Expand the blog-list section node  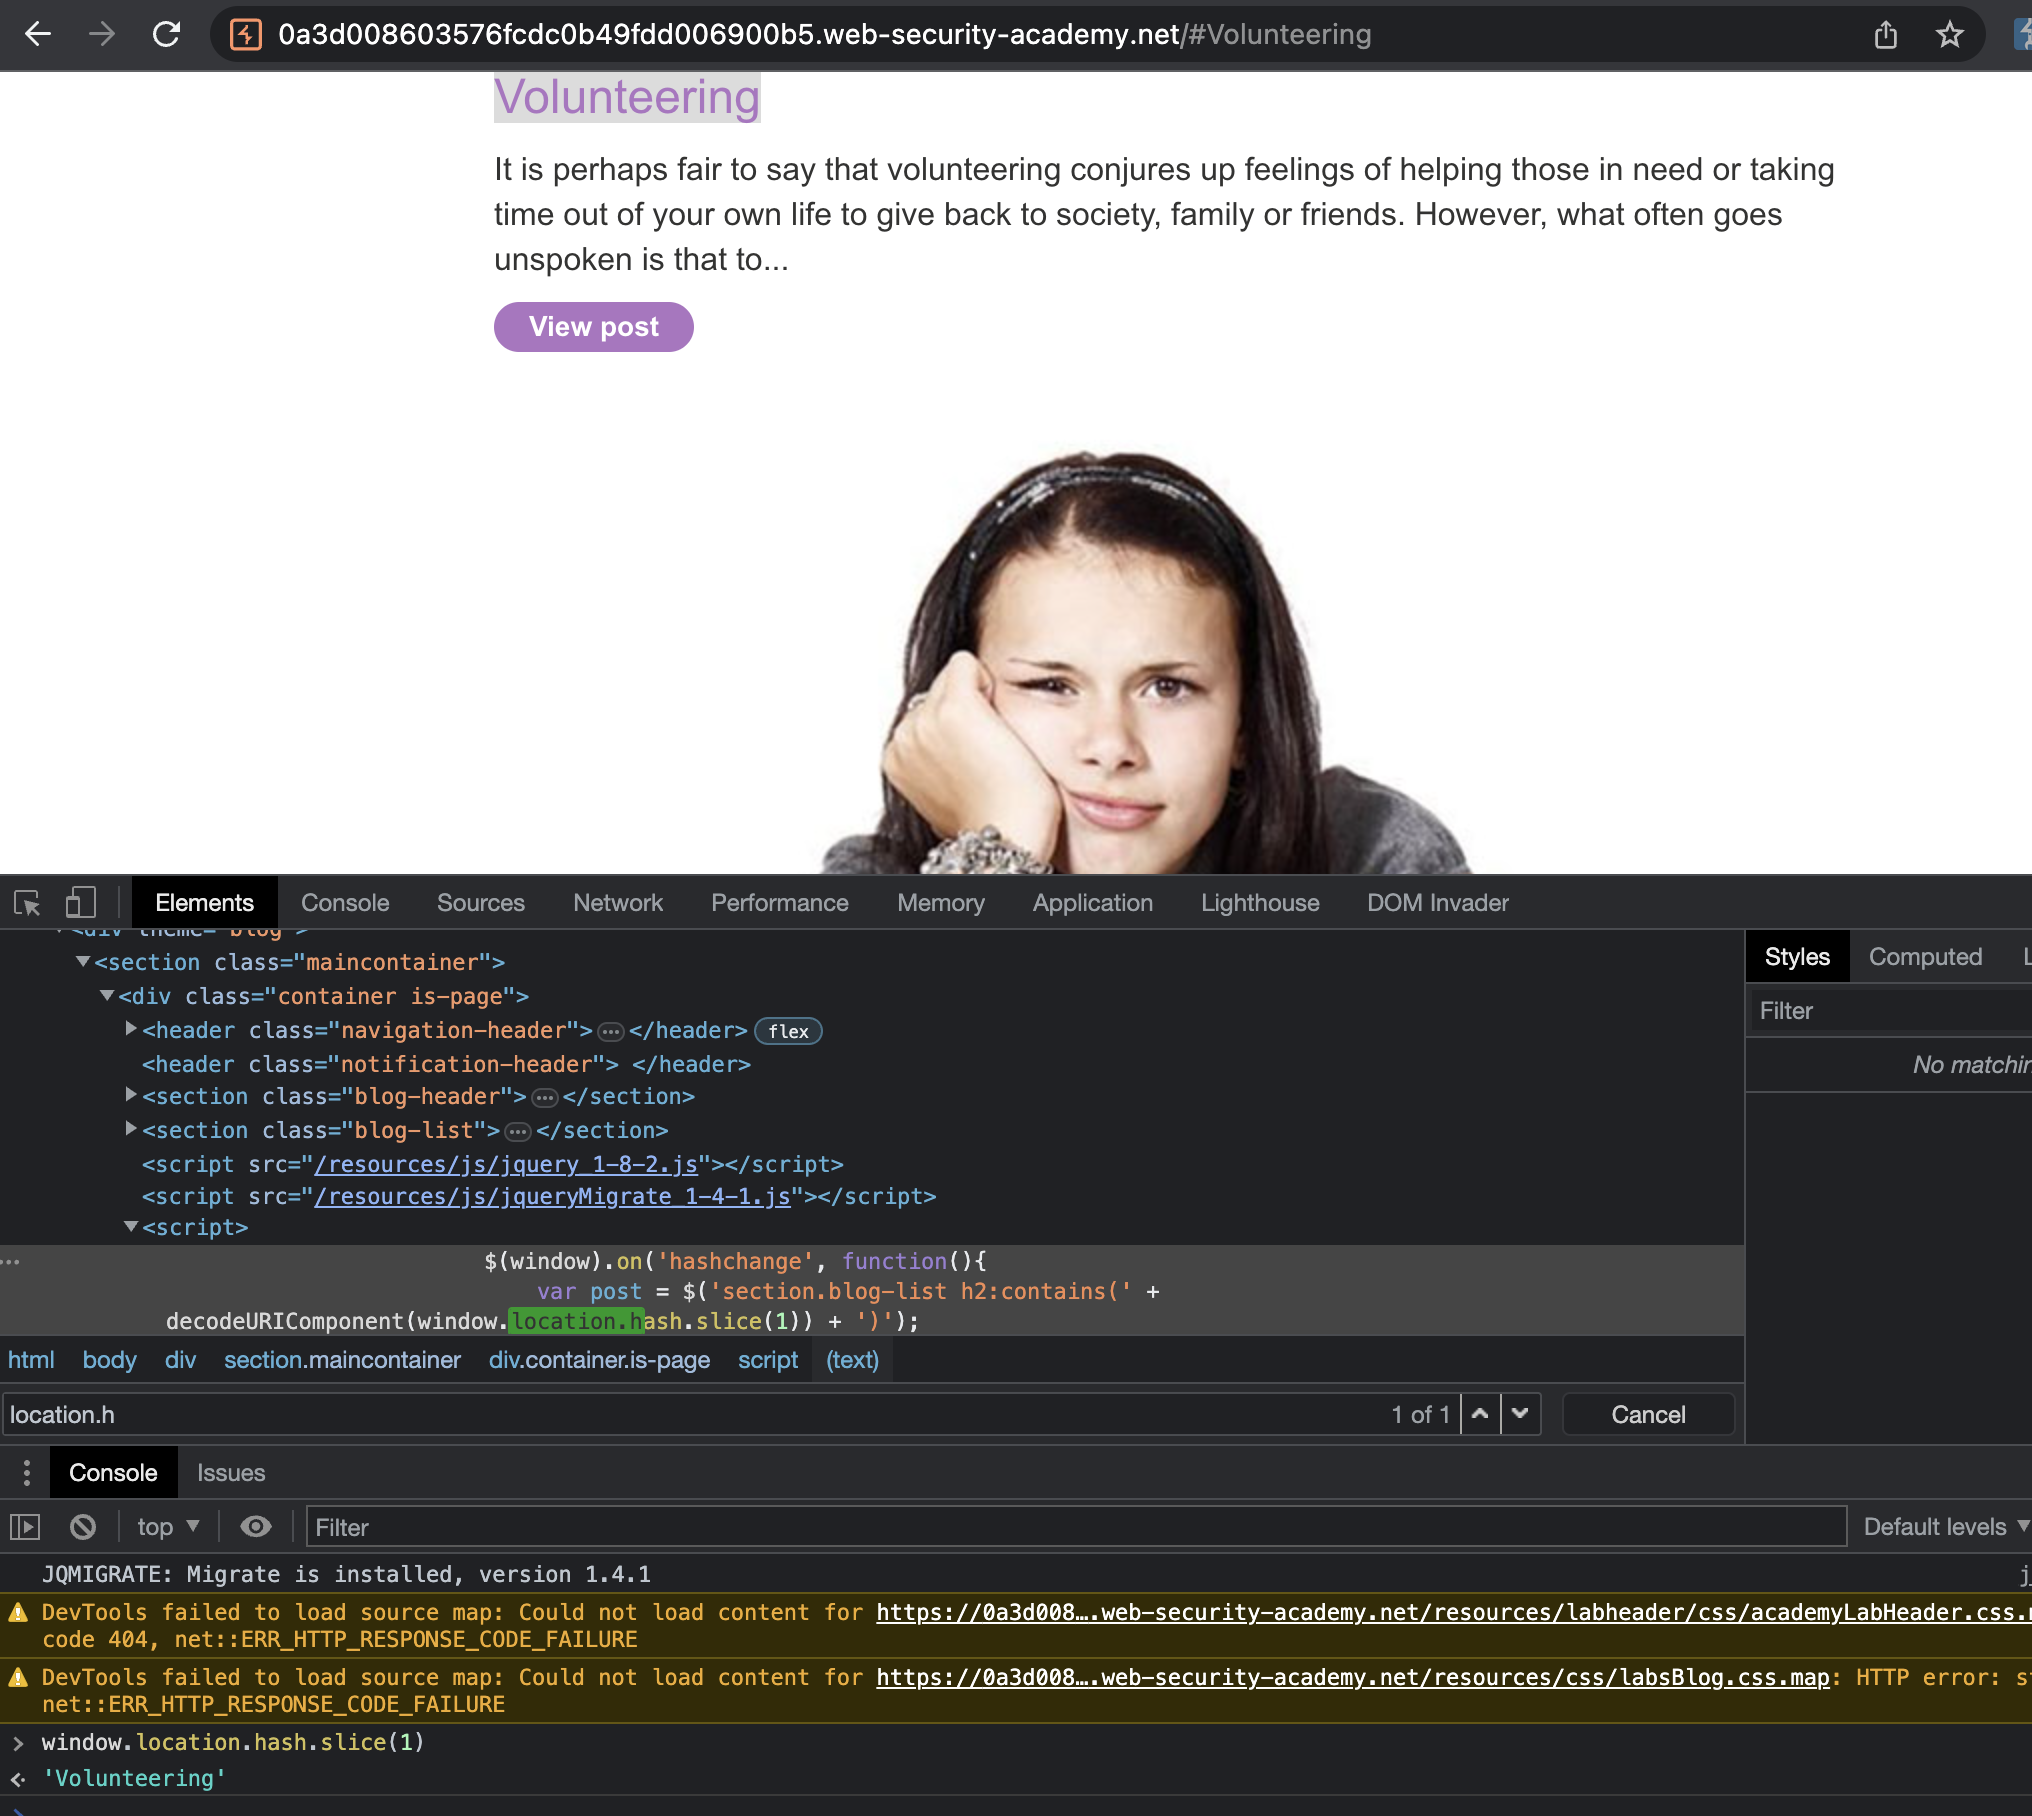pyautogui.click(x=131, y=1129)
